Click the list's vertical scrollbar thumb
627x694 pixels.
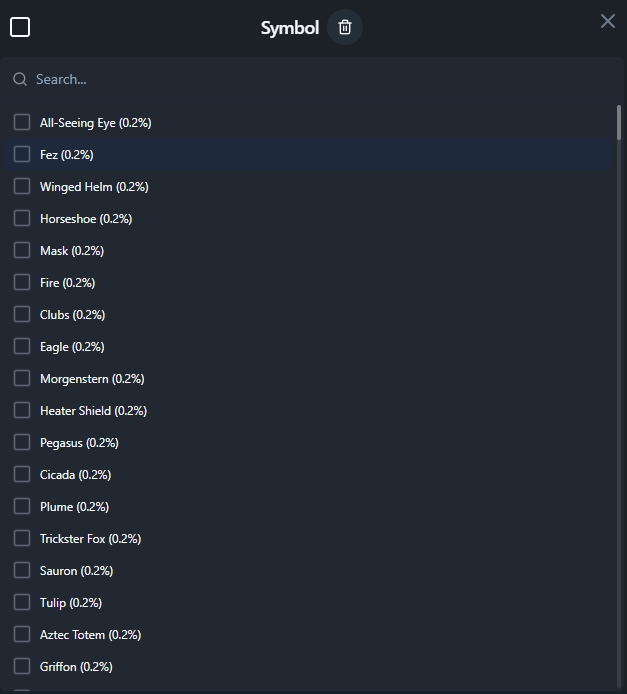coord(619,122)
